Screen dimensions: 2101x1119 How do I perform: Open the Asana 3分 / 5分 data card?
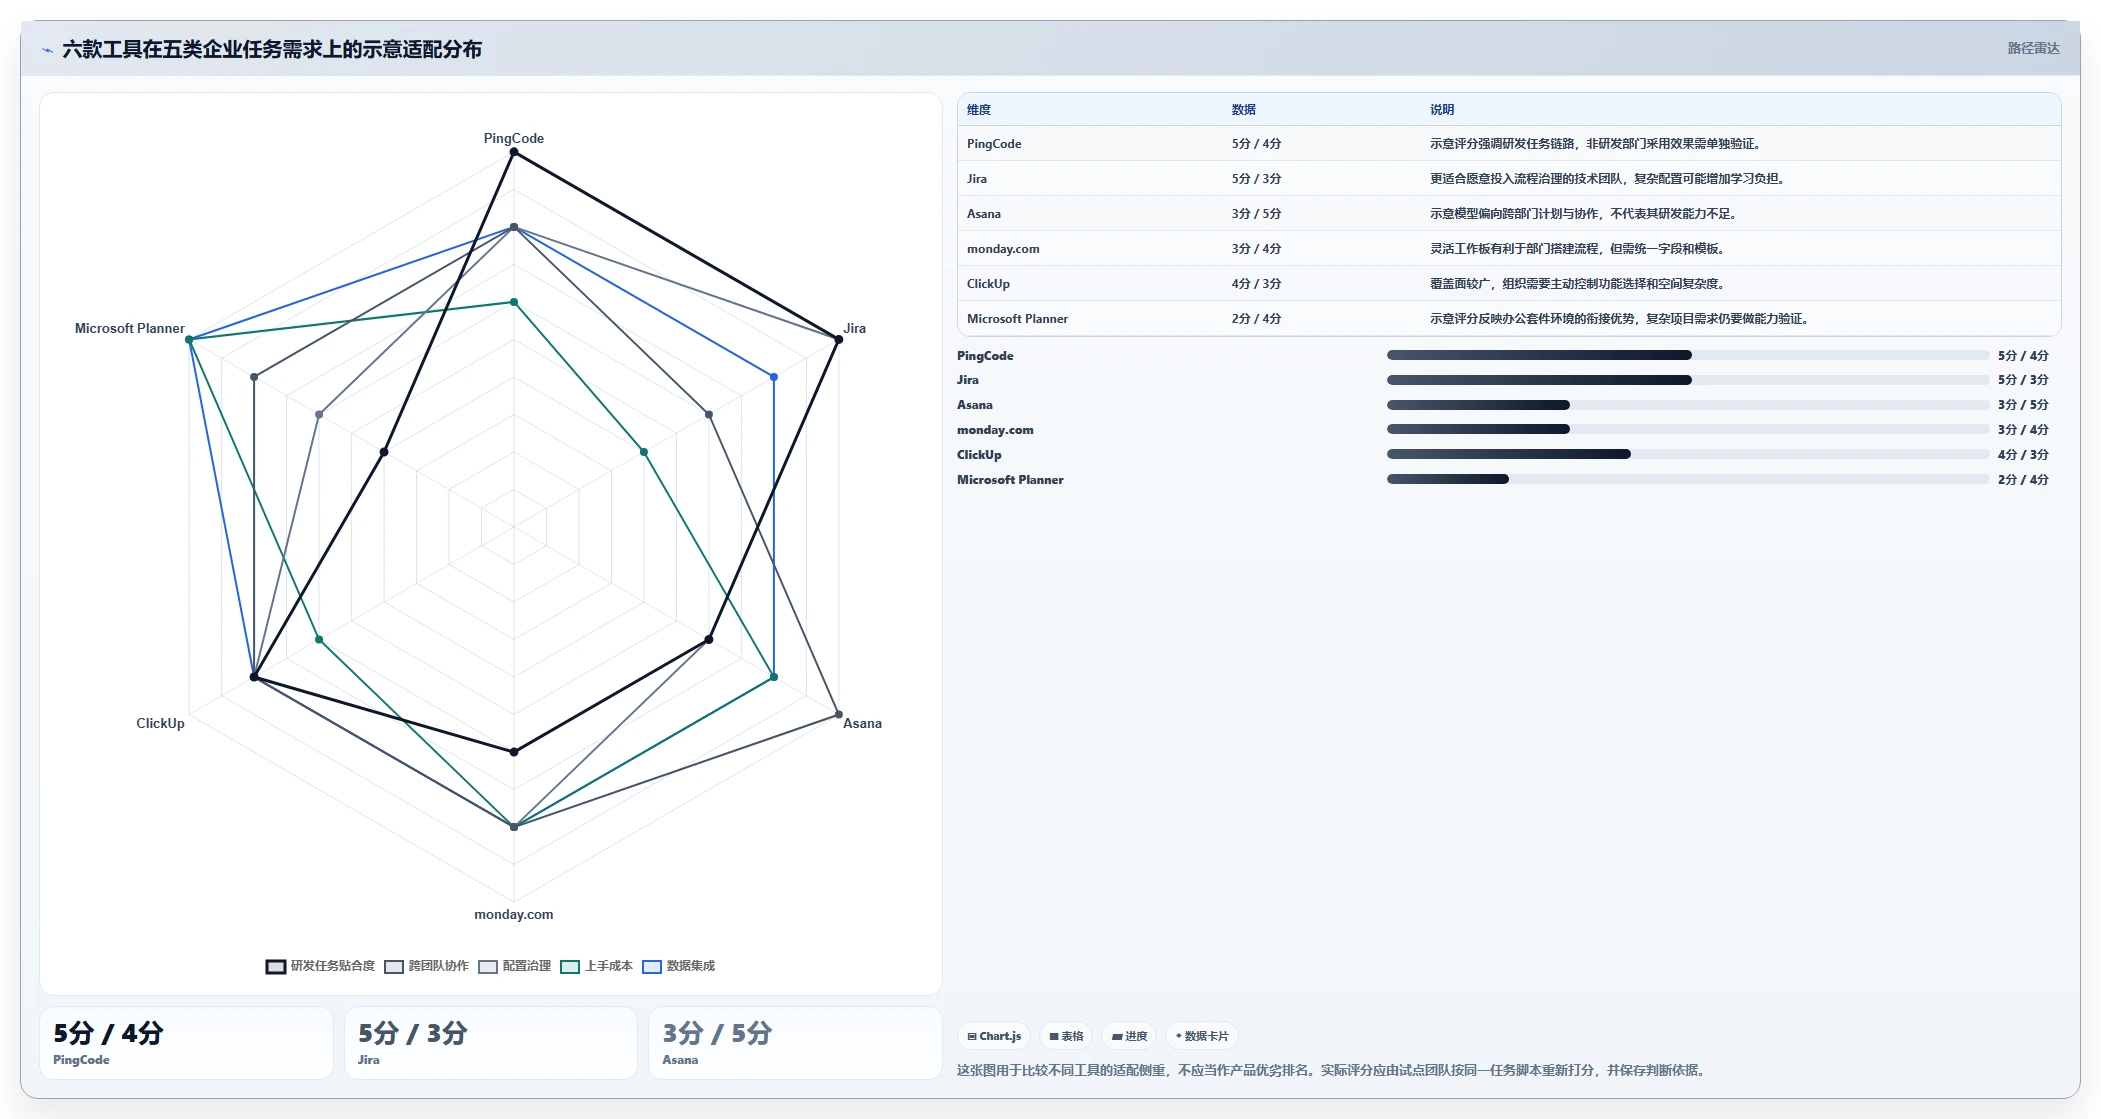point(795,1043)
